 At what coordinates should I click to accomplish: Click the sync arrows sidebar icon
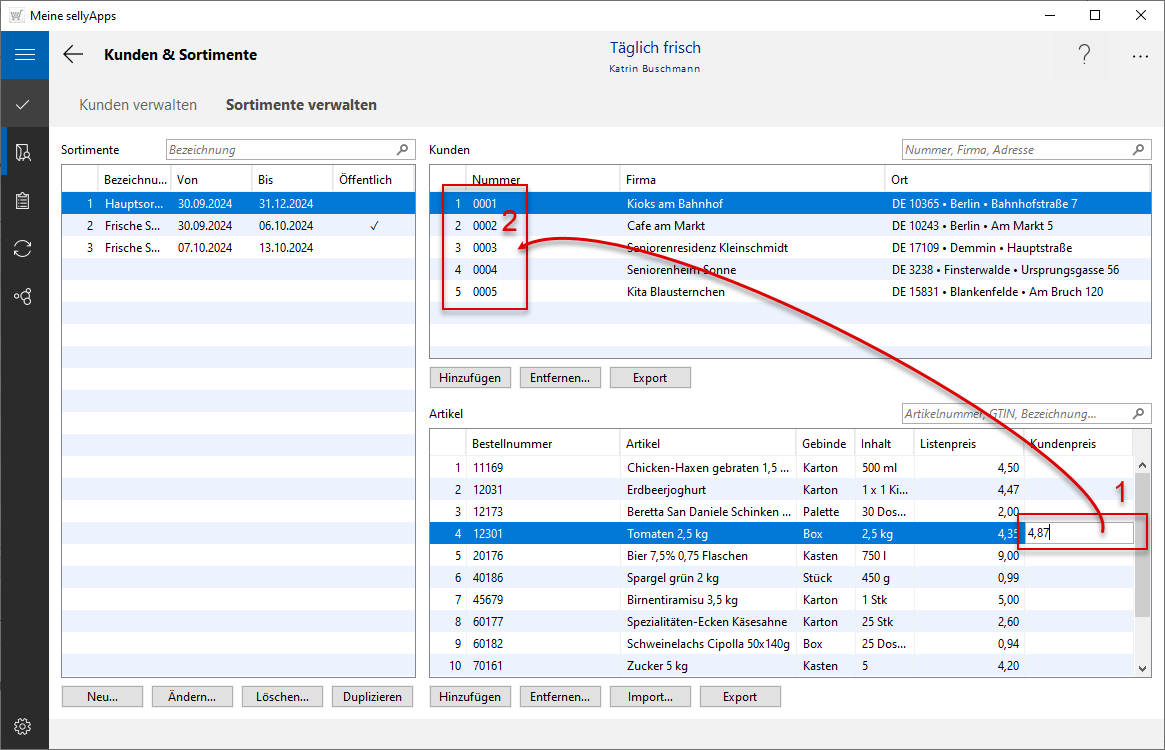pyautogui.click(x=24, y=249)
